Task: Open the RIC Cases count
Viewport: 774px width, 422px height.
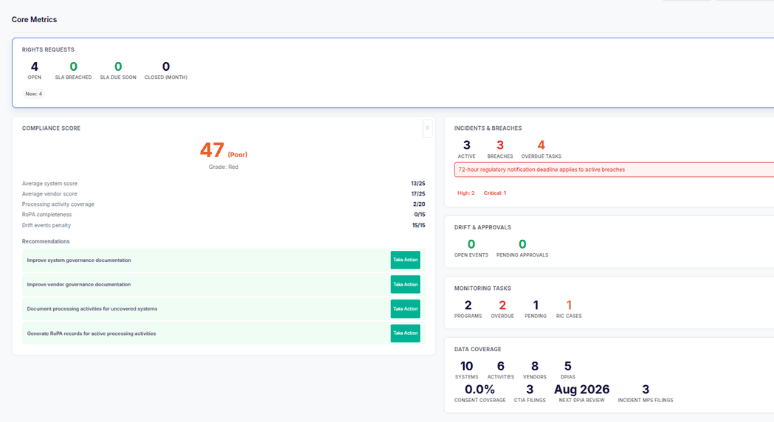Action: pos(569,309)
